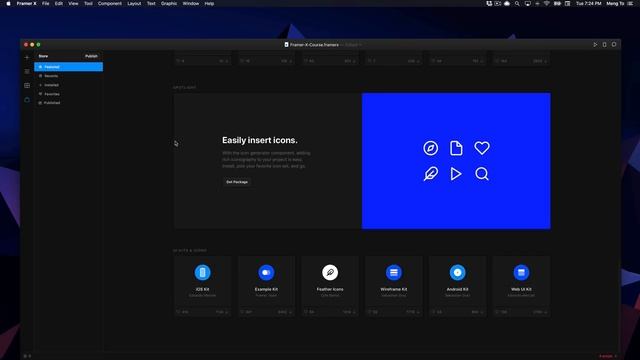
Task: Click the plus insert icon in left sidebar
Action: 27,58
